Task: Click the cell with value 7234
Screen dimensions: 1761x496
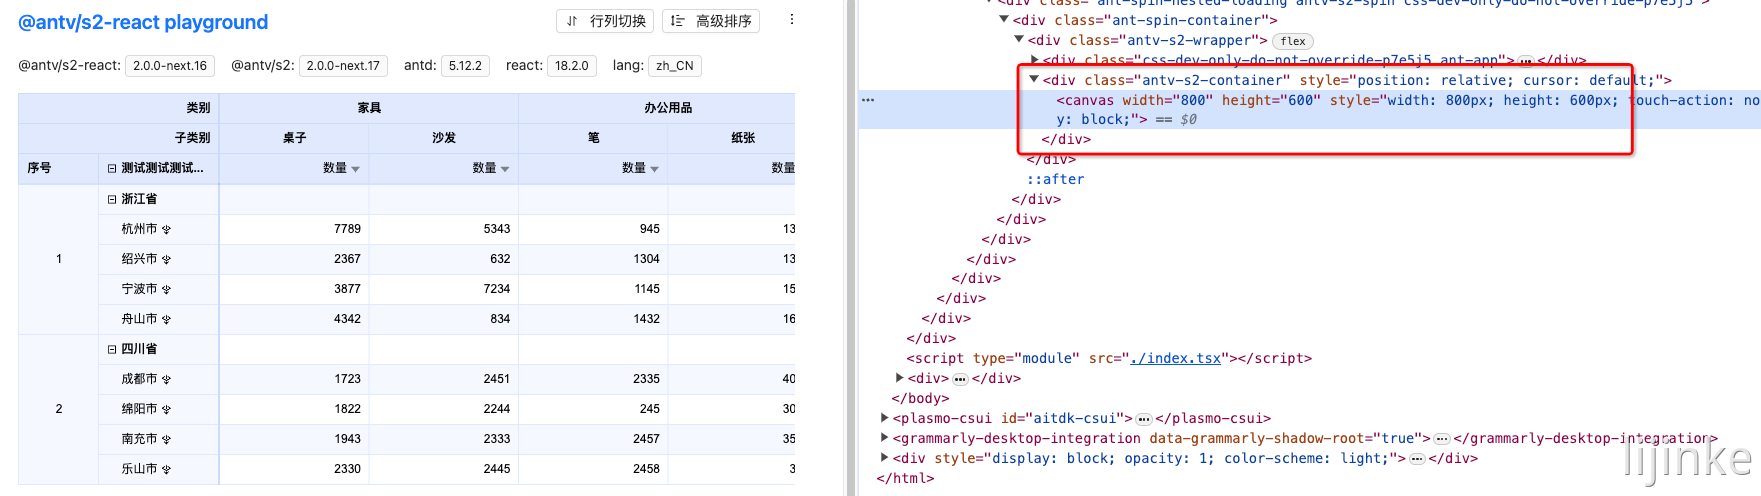Action: pos(444,289)
